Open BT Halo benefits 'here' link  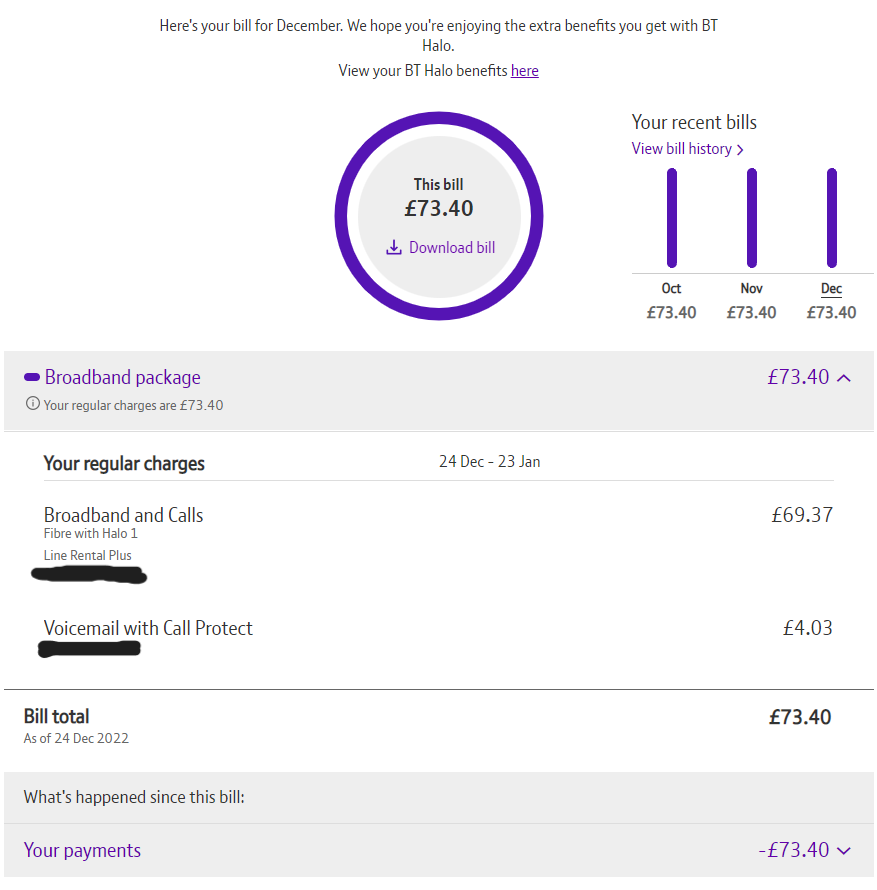point(524,70)
